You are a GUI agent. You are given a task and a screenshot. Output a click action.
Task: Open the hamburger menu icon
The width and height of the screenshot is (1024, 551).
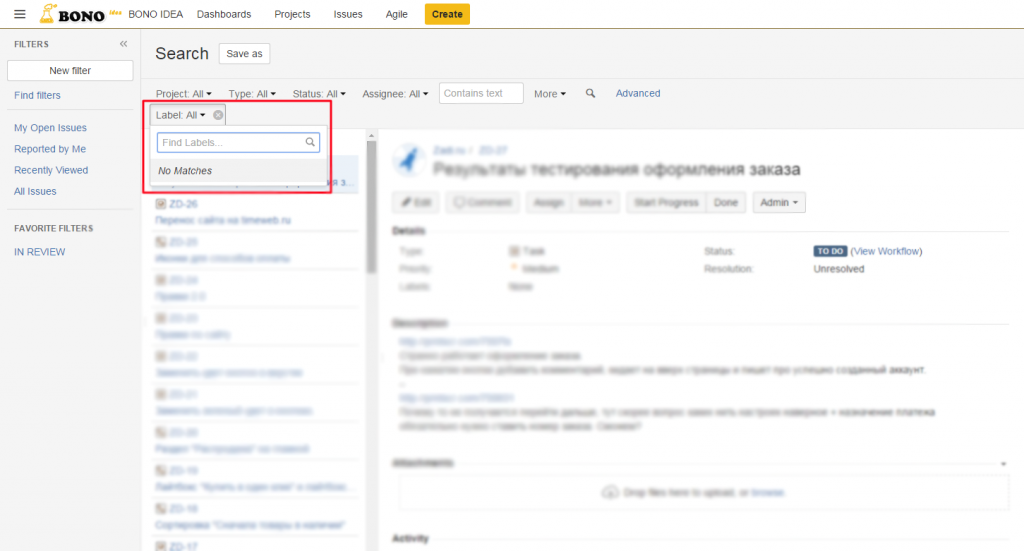pos(20,14)
